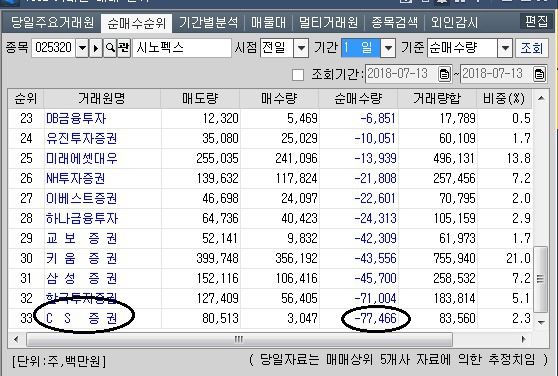Click the sell volume value 399,748
This screenshot has width=558, height=376.
217,258
